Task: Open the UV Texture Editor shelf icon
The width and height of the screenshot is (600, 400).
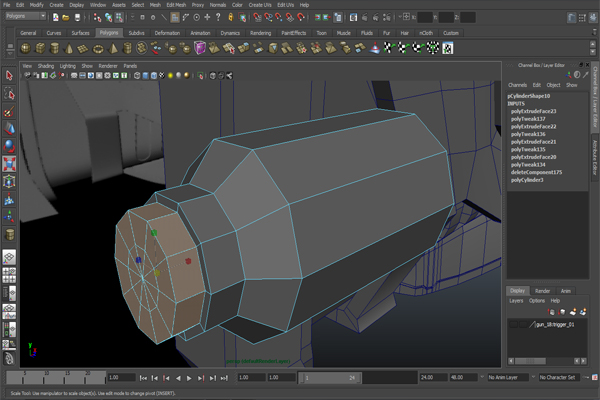Action: [x=448, y=48]
